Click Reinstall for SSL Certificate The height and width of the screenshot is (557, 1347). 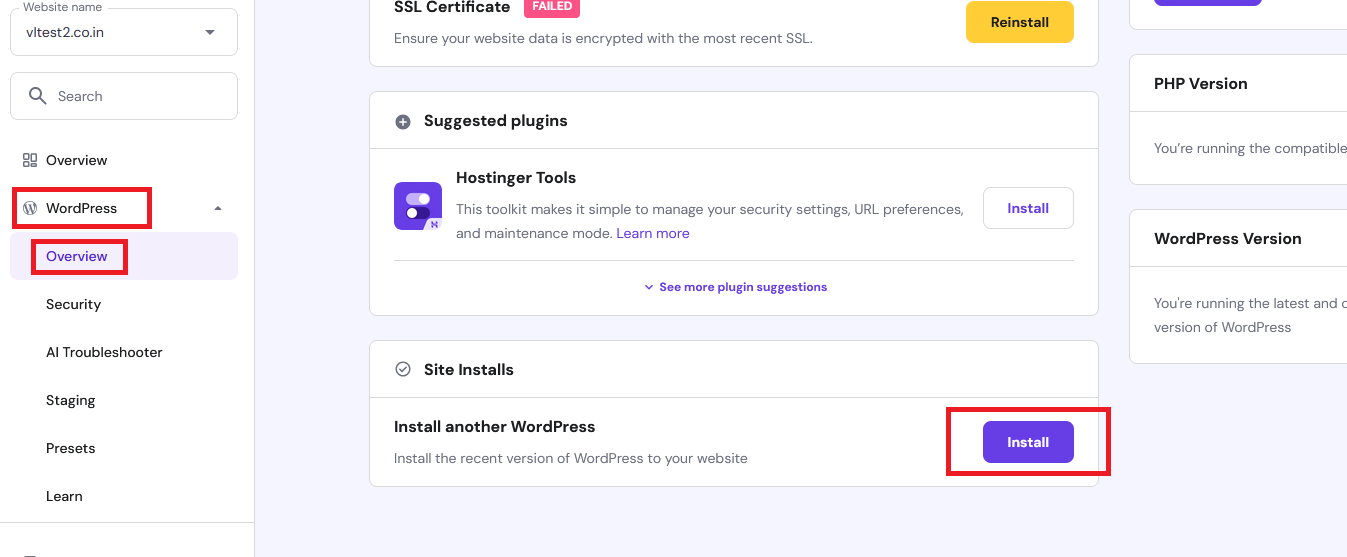click(1019, 22)
